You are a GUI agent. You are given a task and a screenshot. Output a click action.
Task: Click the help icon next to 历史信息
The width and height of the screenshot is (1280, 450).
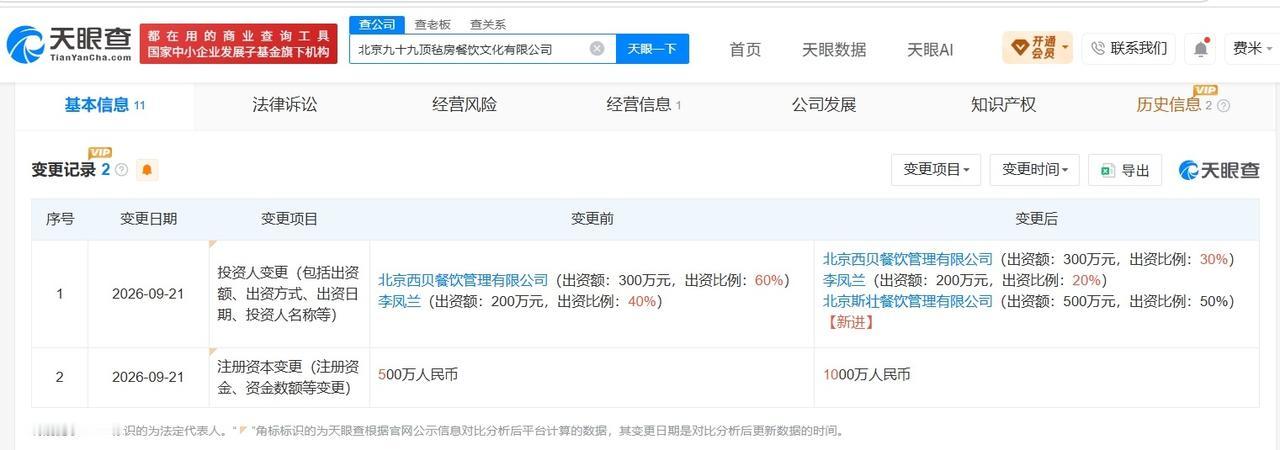pyautogui.click(x=1223, y=105)
